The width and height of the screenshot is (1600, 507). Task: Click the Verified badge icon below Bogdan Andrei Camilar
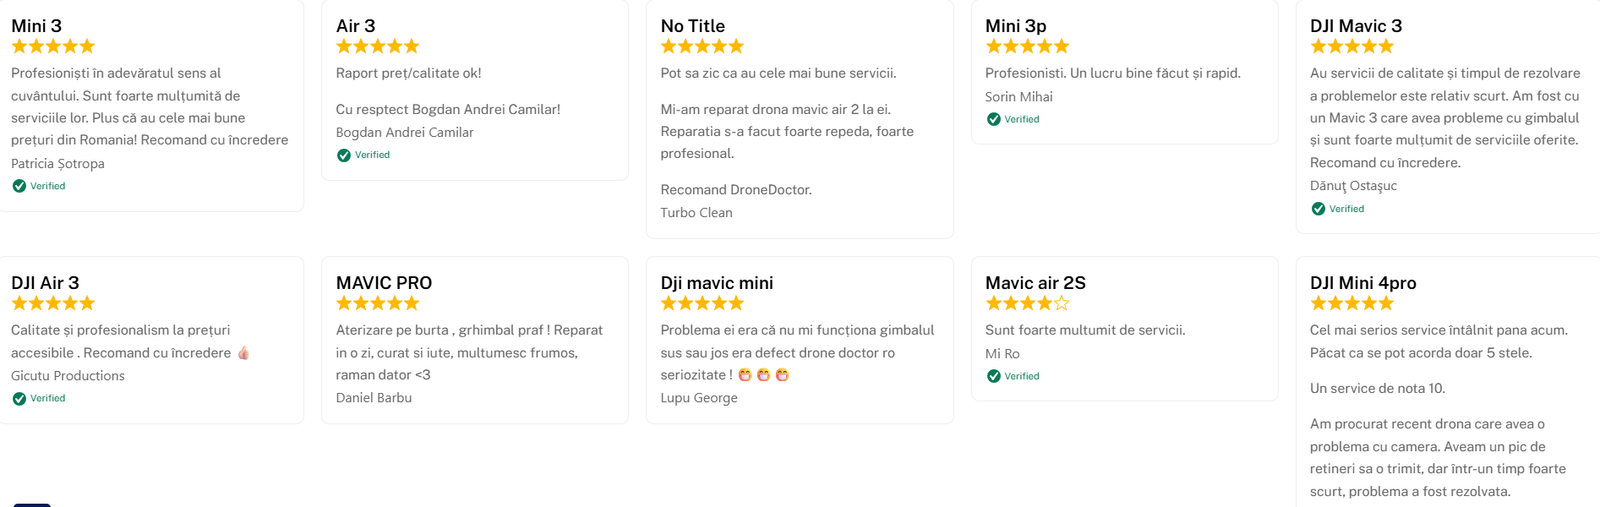pos(344,155)
